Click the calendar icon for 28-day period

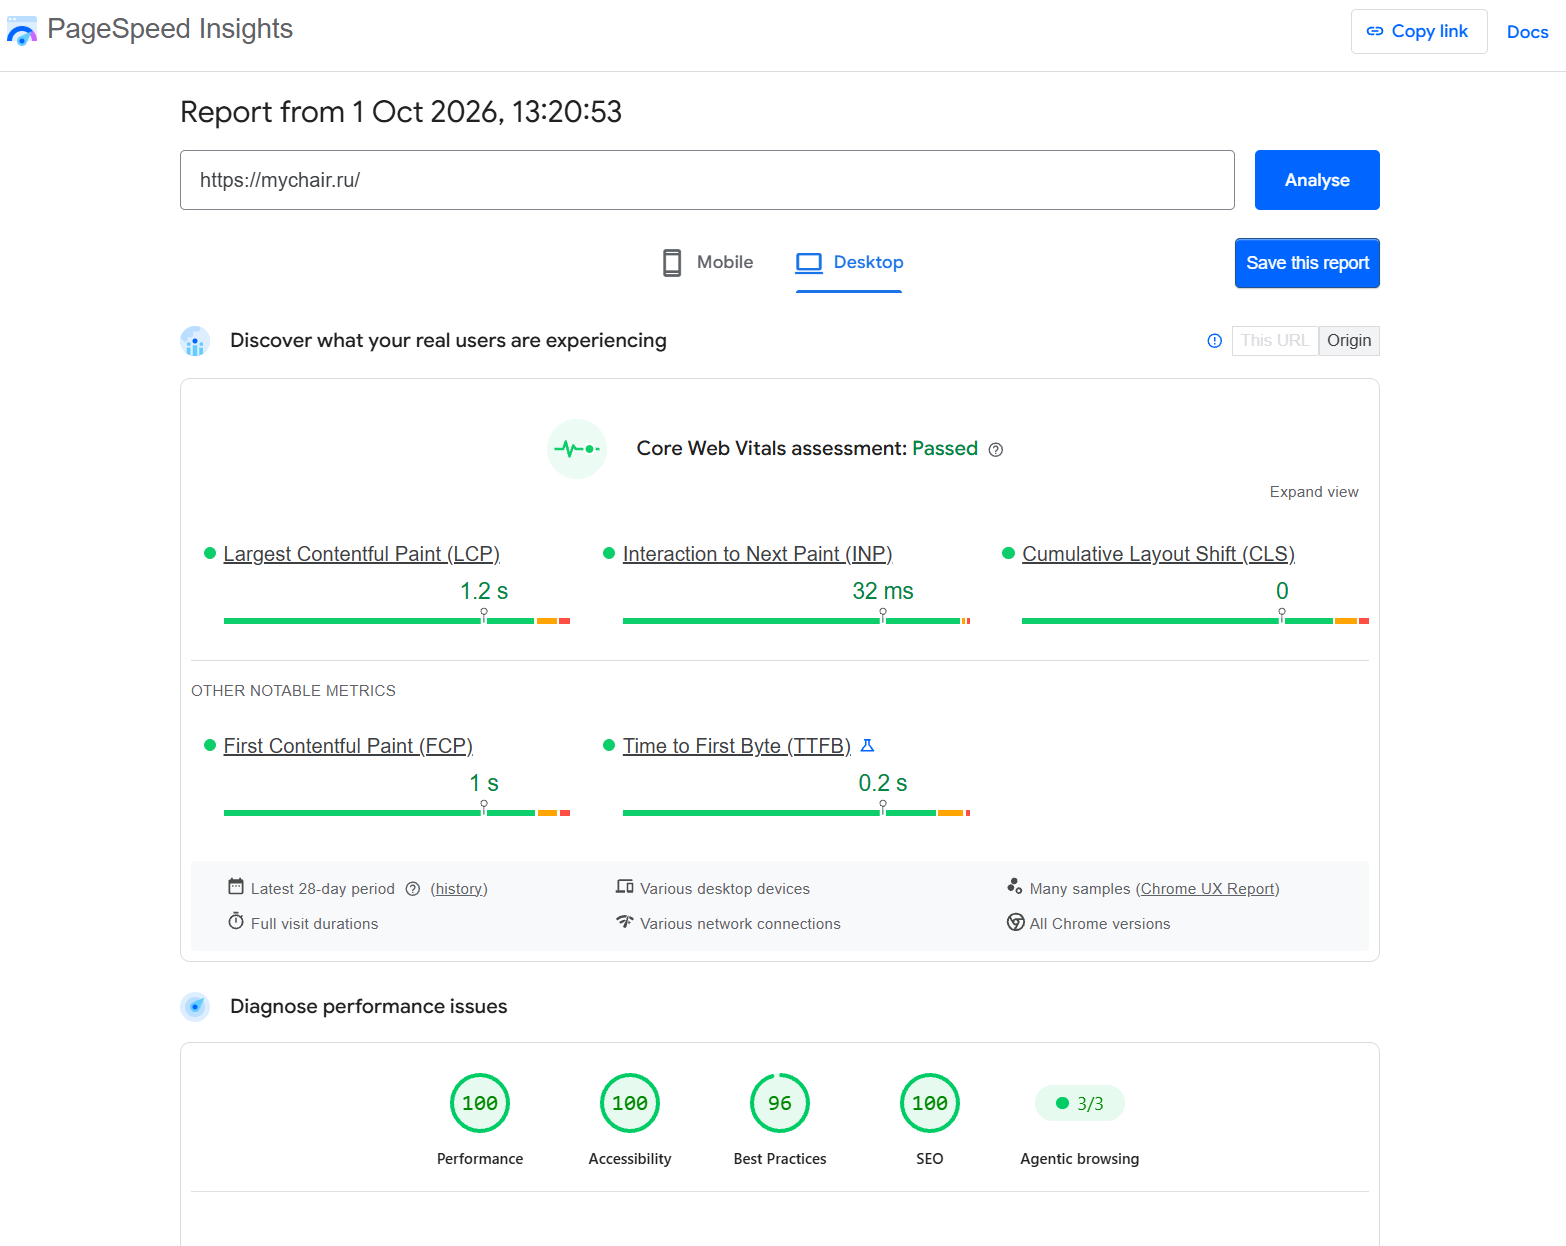(x=236, y=887)
